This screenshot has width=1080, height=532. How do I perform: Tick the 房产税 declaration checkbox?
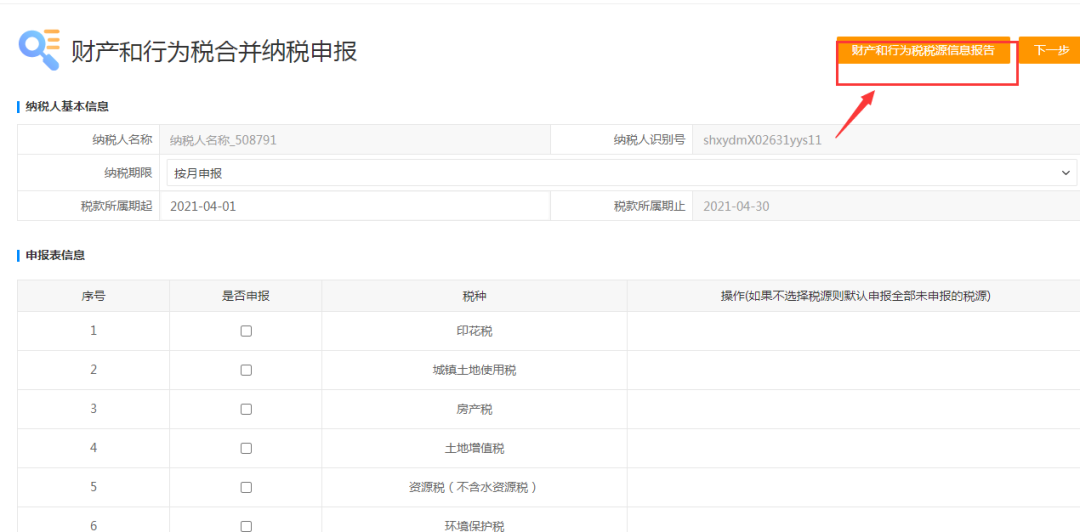[246, 409]
